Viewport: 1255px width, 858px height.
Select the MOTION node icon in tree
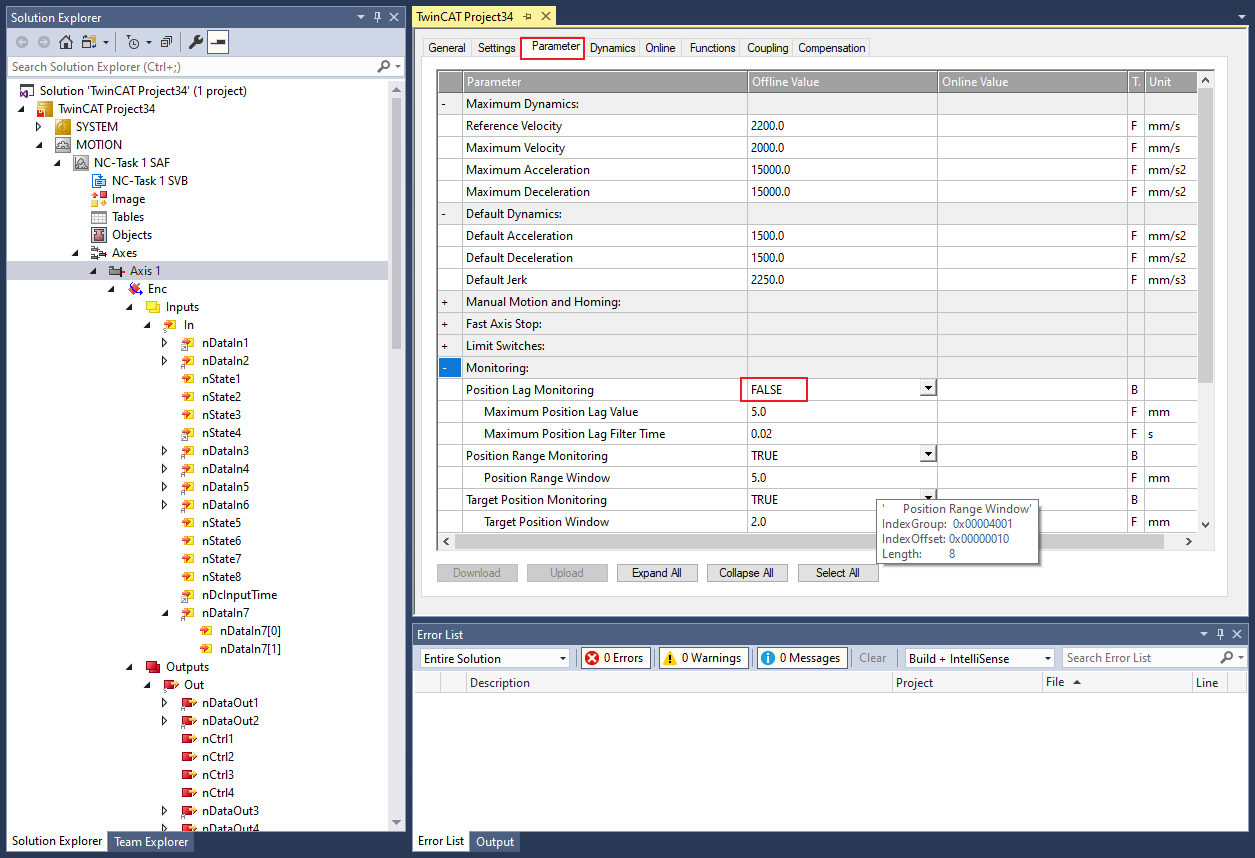(63, 145)
